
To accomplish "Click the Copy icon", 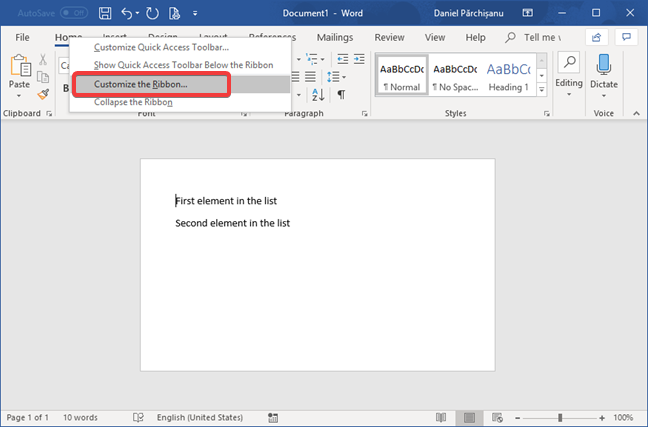I will tap(43, 77).
